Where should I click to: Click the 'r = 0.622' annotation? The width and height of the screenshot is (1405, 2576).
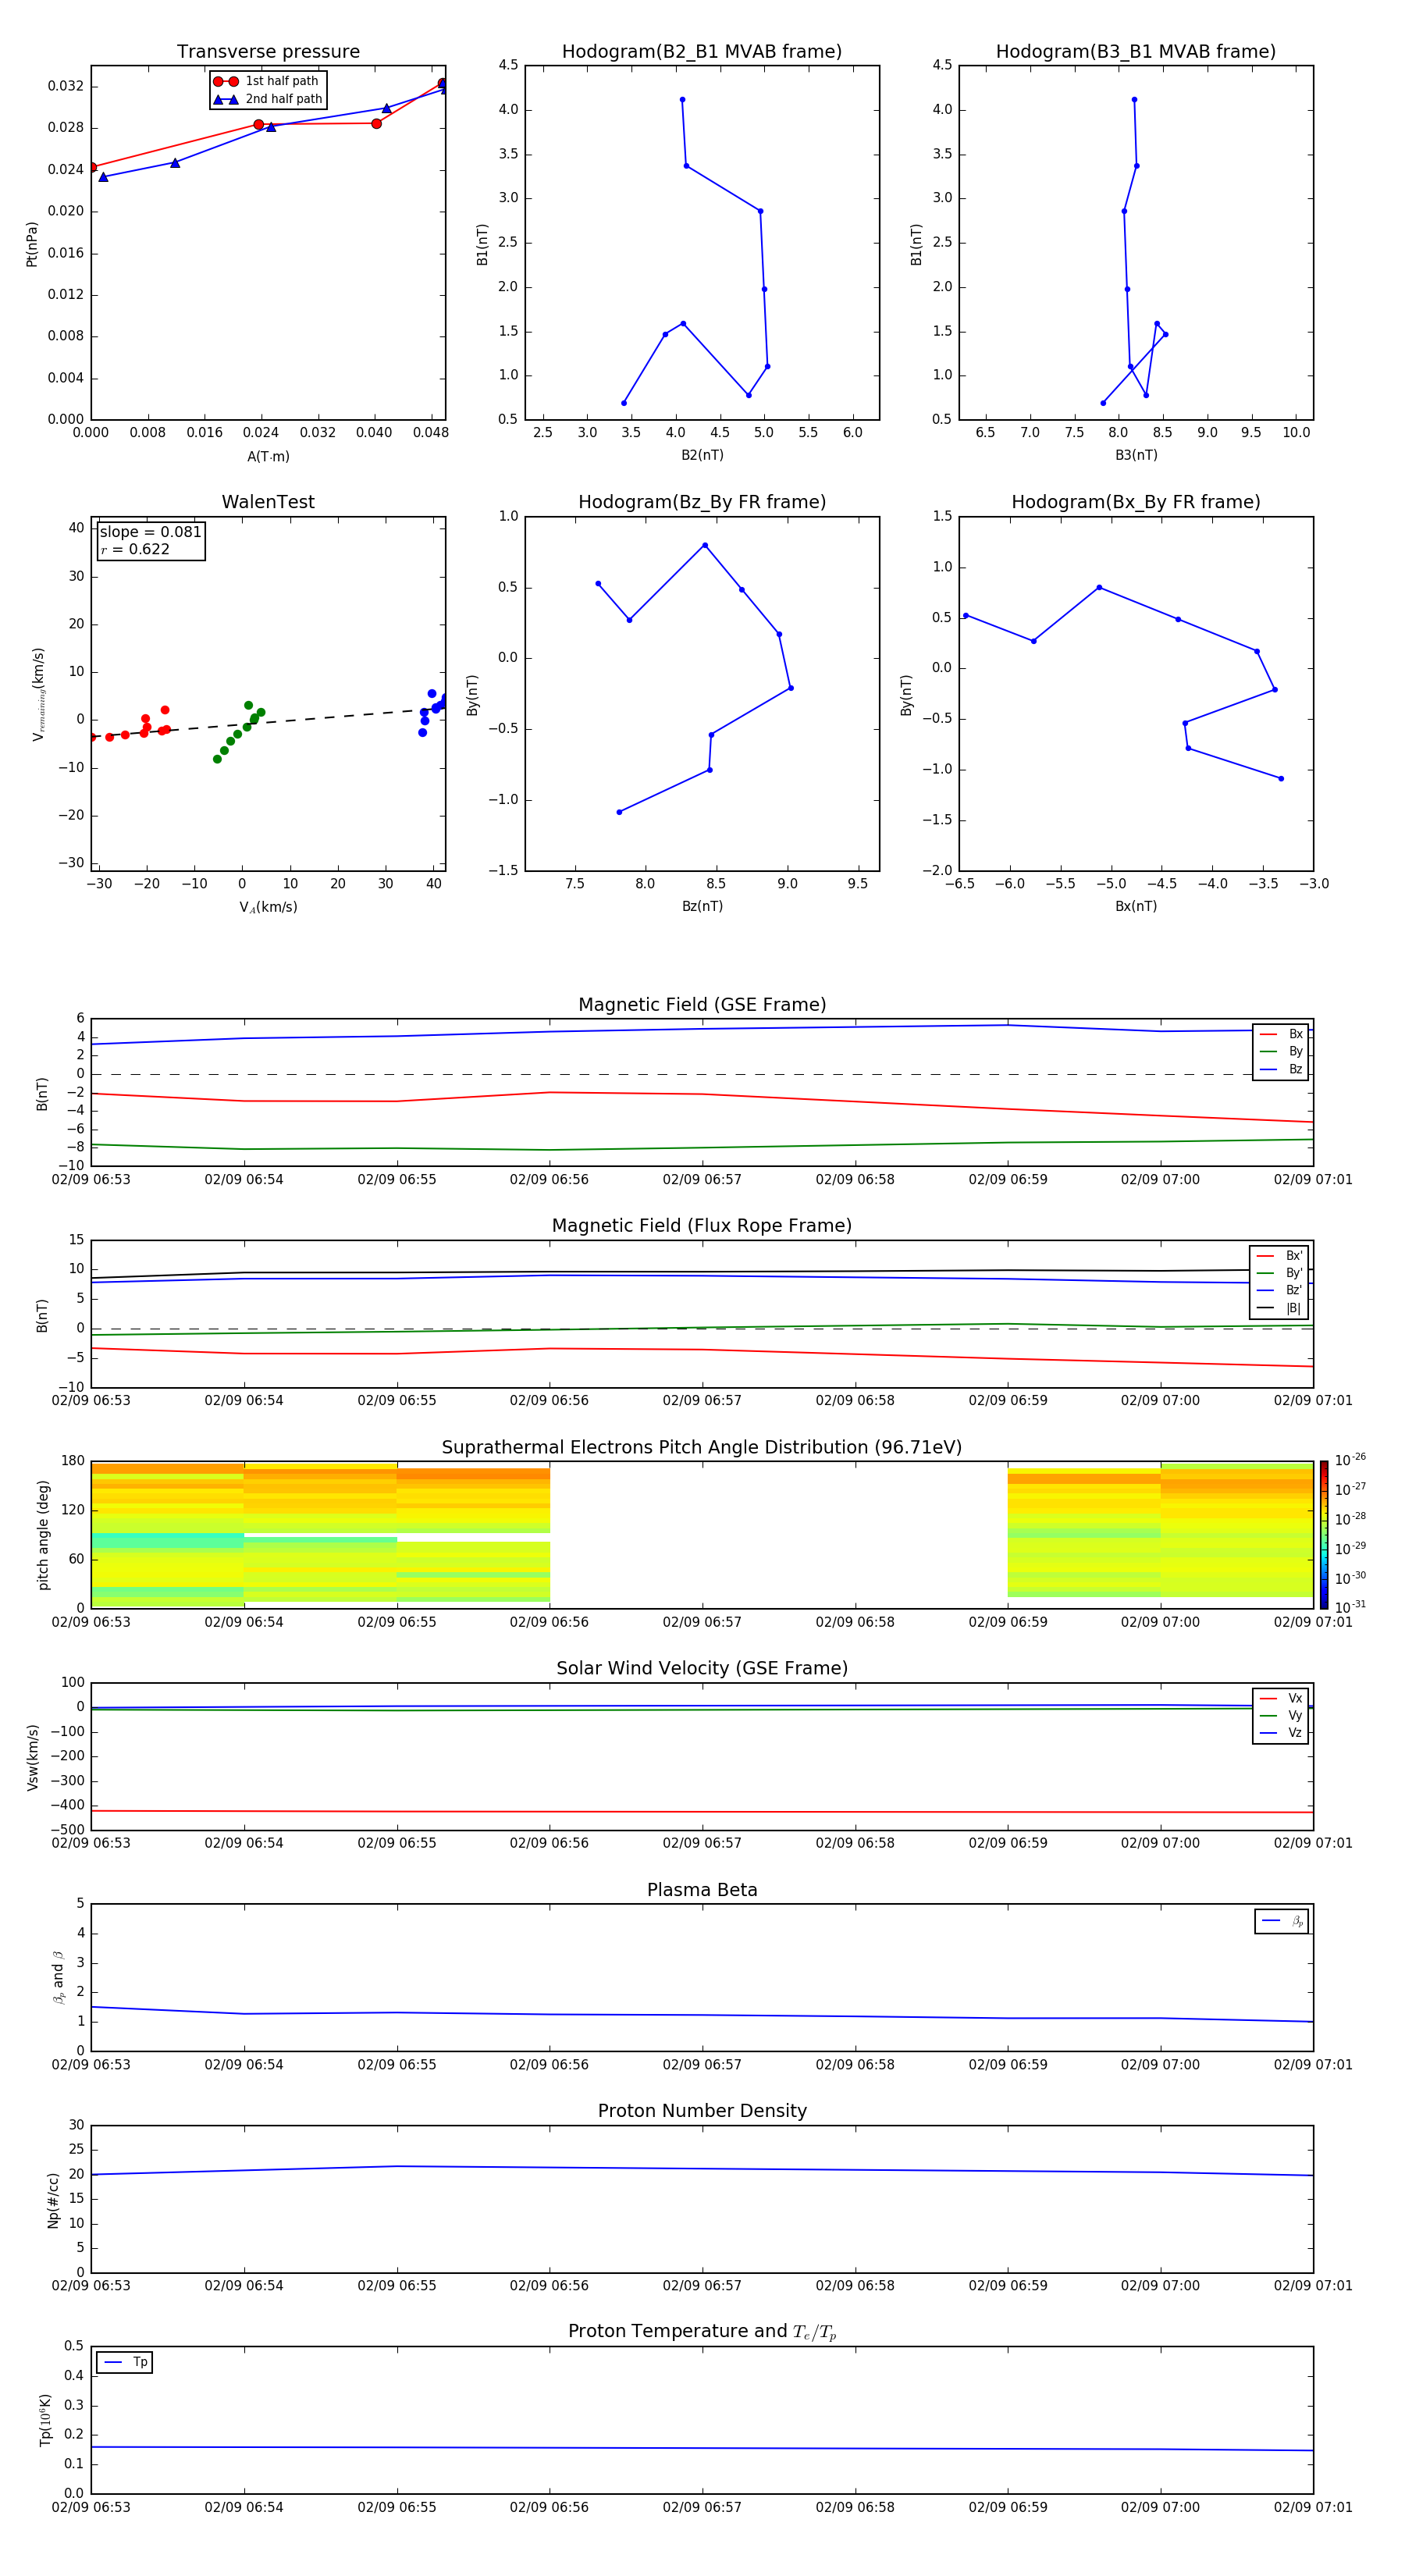pos(135,549)
